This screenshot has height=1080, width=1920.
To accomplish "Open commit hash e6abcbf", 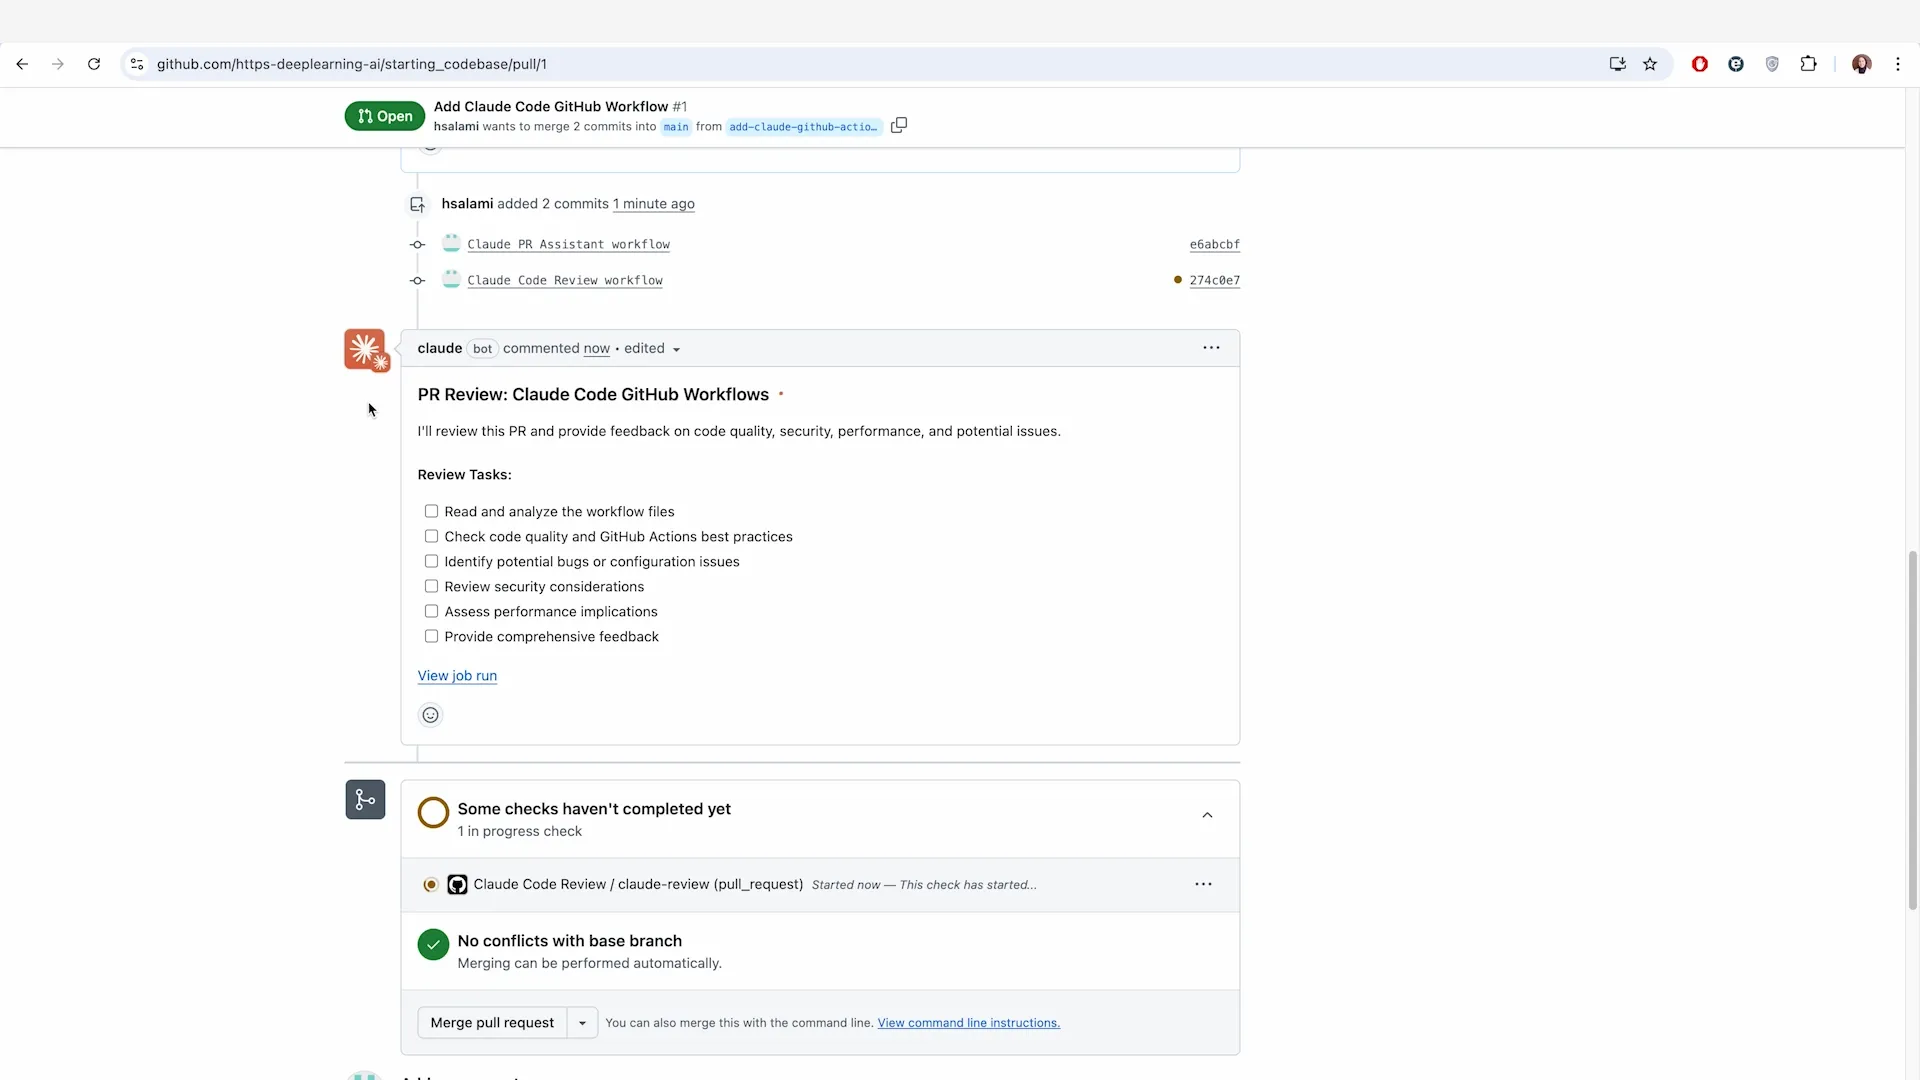I will click(1214, 244).
